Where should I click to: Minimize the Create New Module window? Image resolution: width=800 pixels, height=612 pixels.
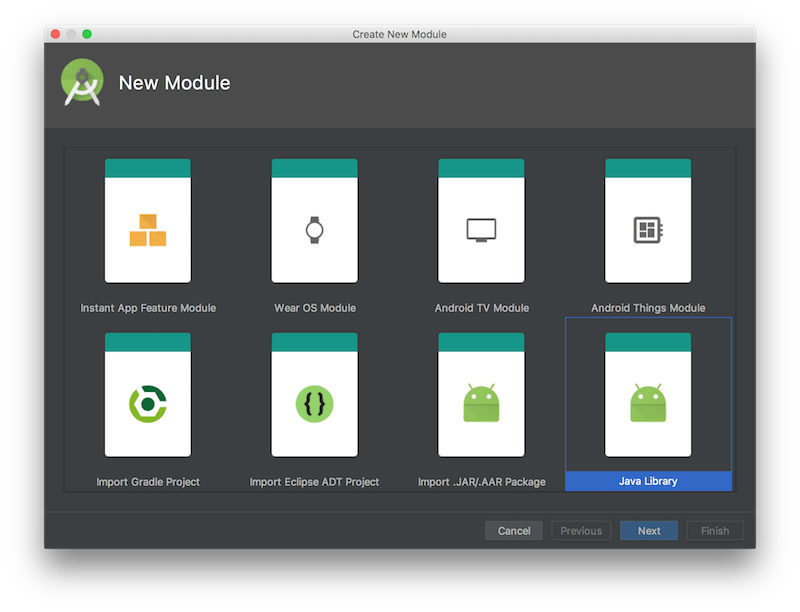click(71, 34)
